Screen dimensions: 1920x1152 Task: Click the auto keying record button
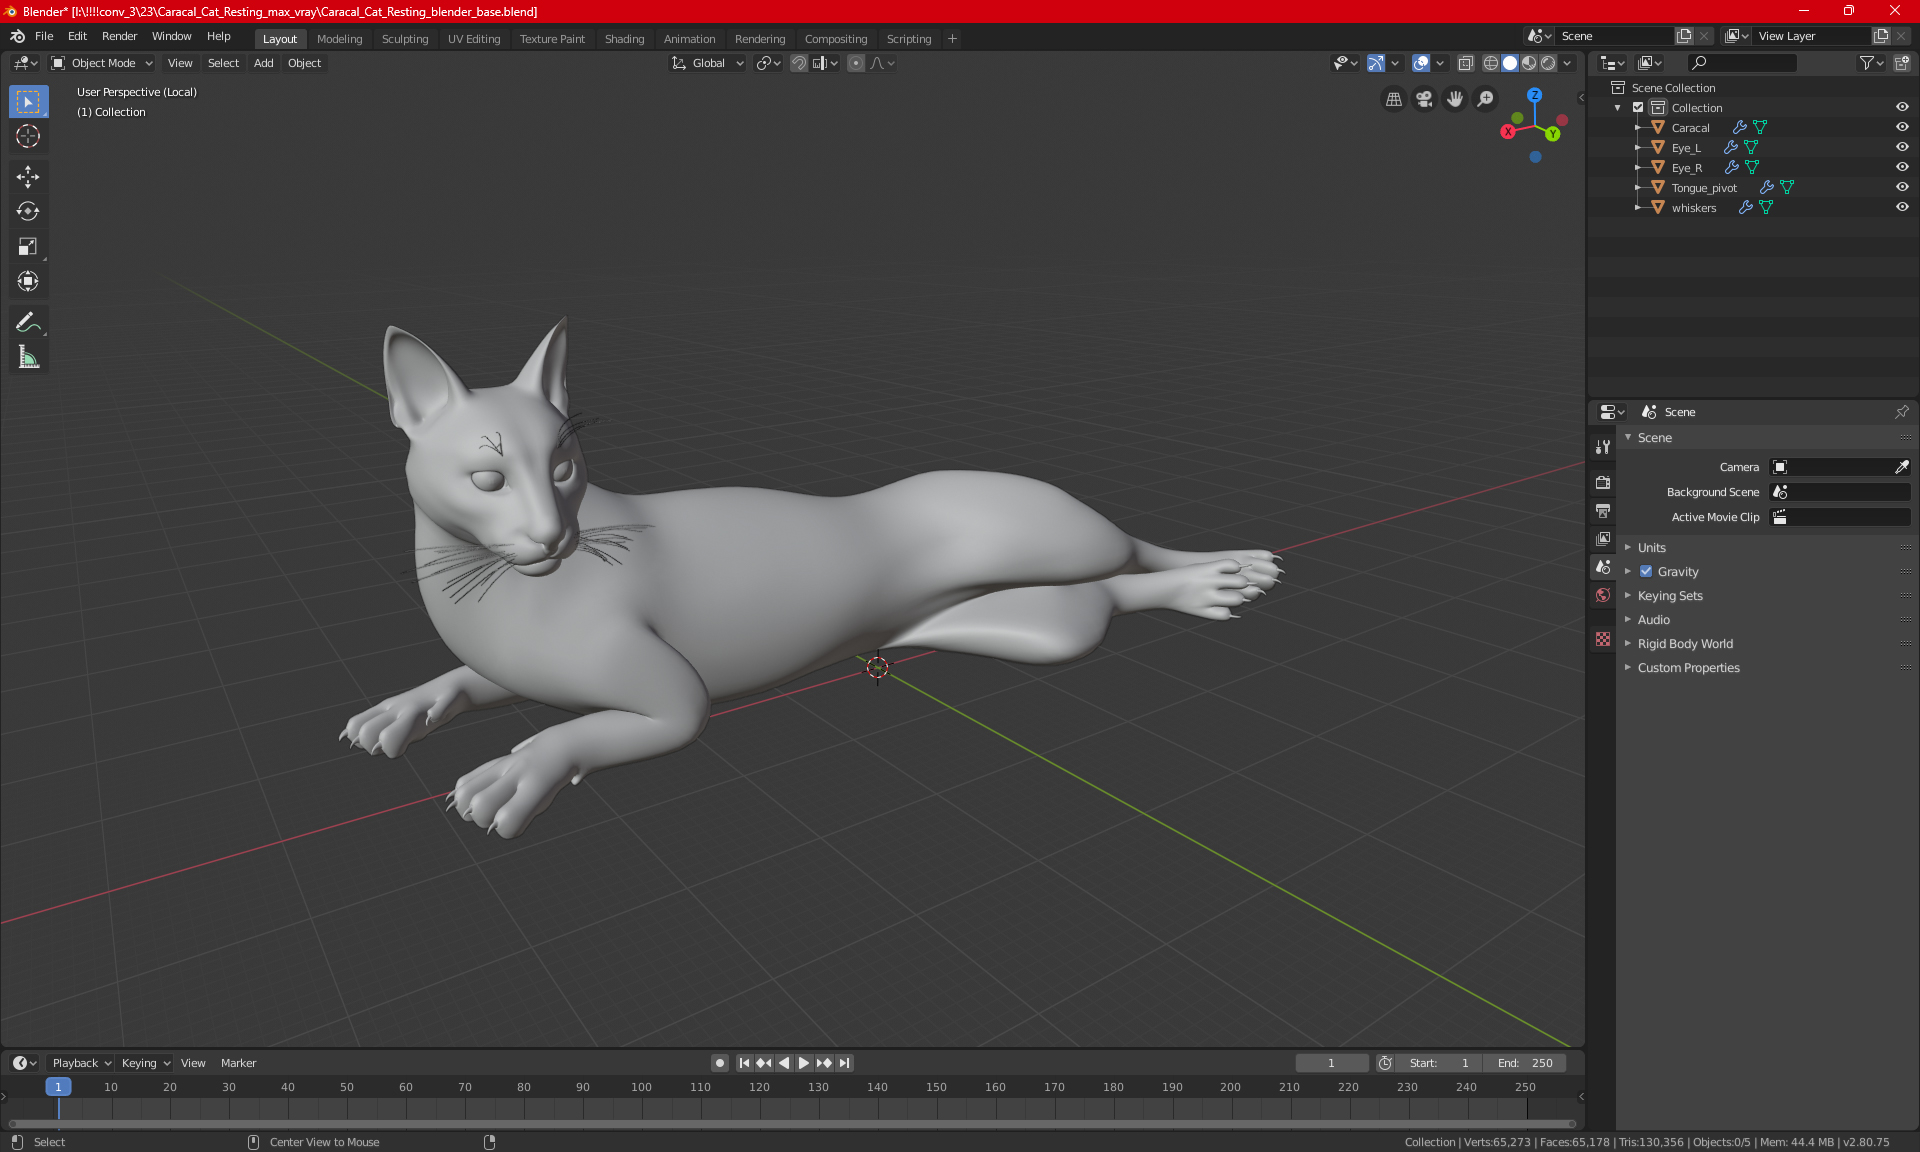coord(720,1063)
